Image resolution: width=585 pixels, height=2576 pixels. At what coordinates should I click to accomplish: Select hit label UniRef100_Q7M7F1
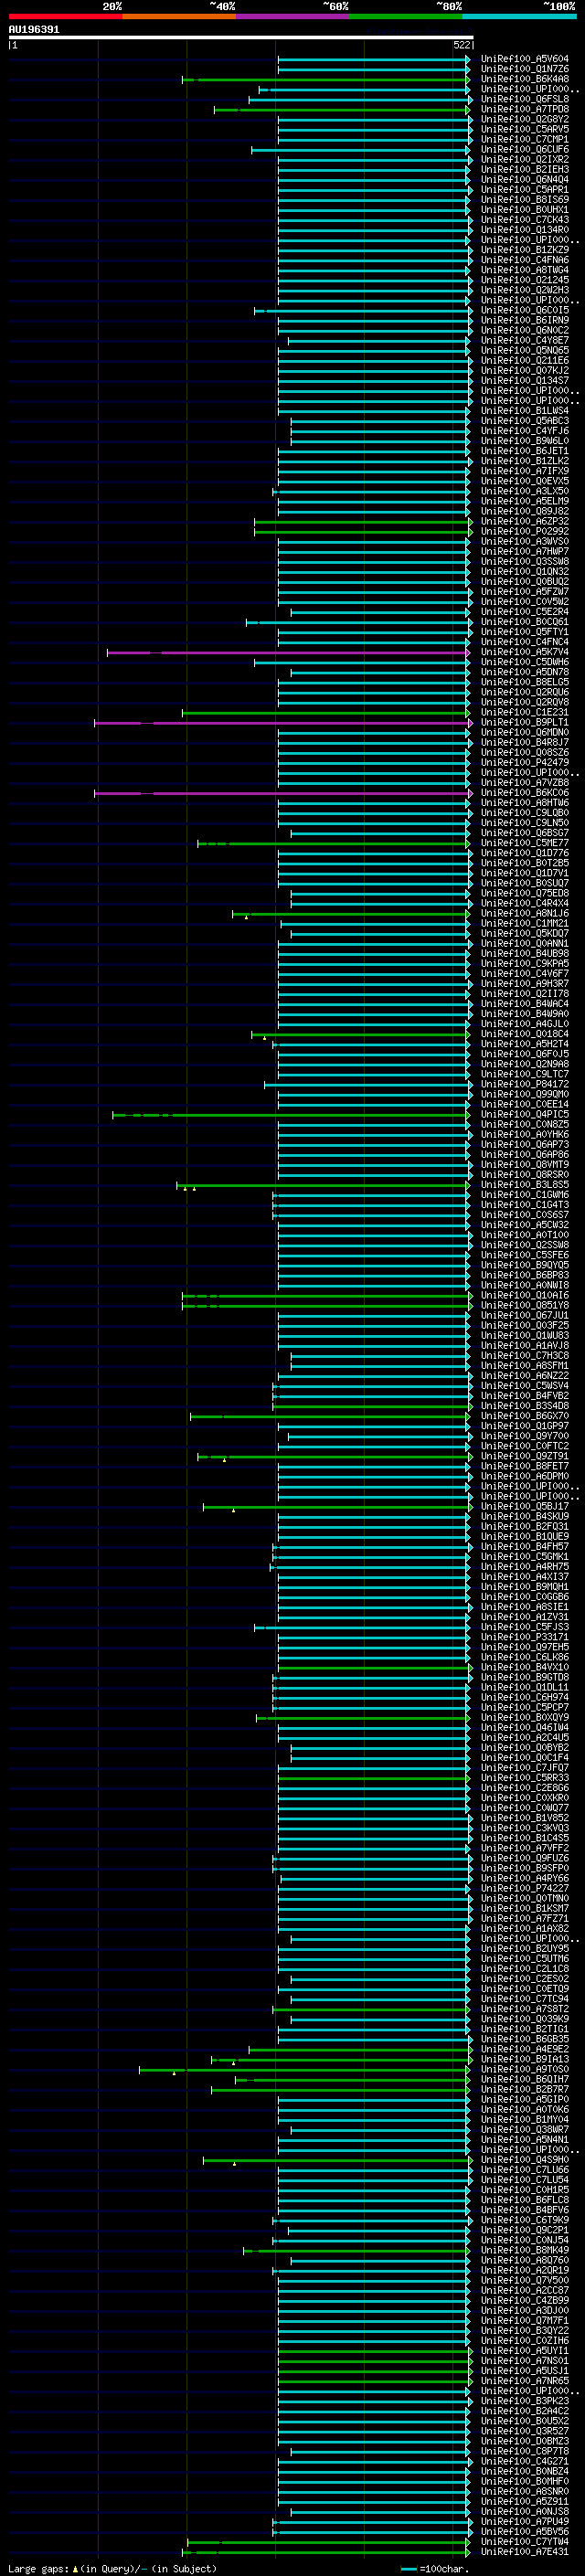[x=524, y=2320]
